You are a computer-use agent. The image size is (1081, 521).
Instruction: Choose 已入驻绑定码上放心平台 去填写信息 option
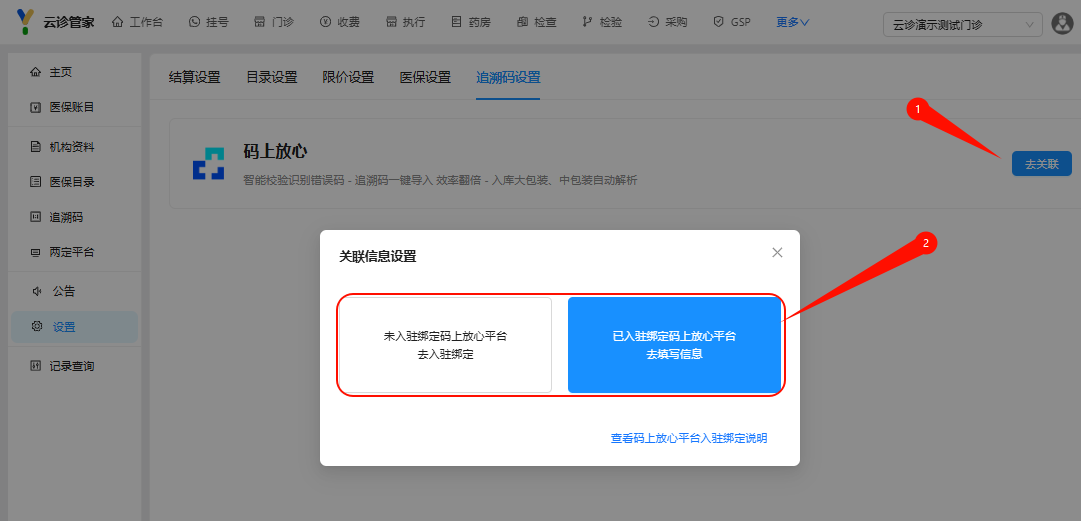[x=674, y=345]
